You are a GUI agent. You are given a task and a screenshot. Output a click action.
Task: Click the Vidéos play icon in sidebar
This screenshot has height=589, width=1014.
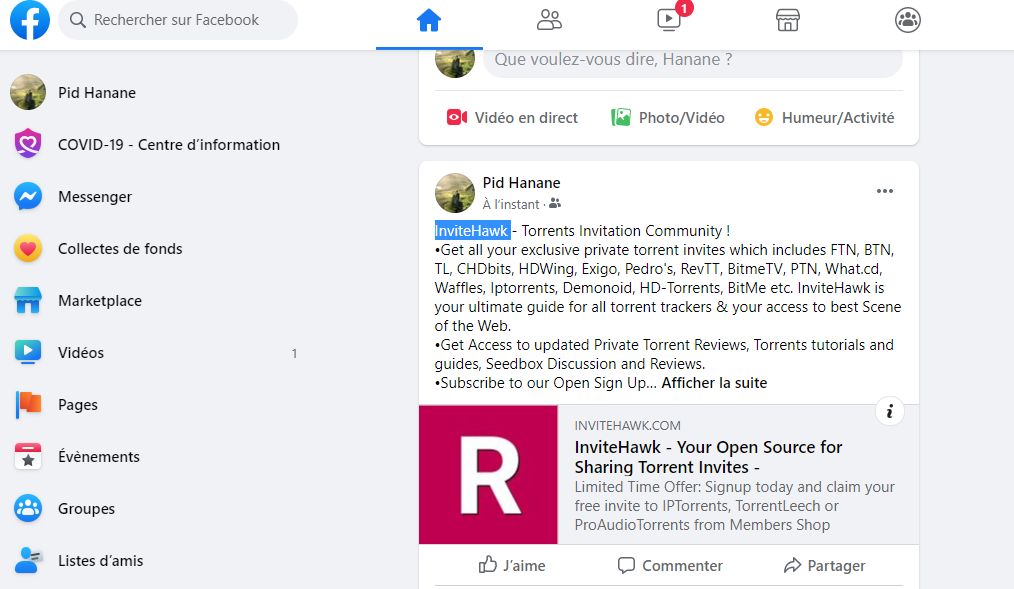click(28, 352)
